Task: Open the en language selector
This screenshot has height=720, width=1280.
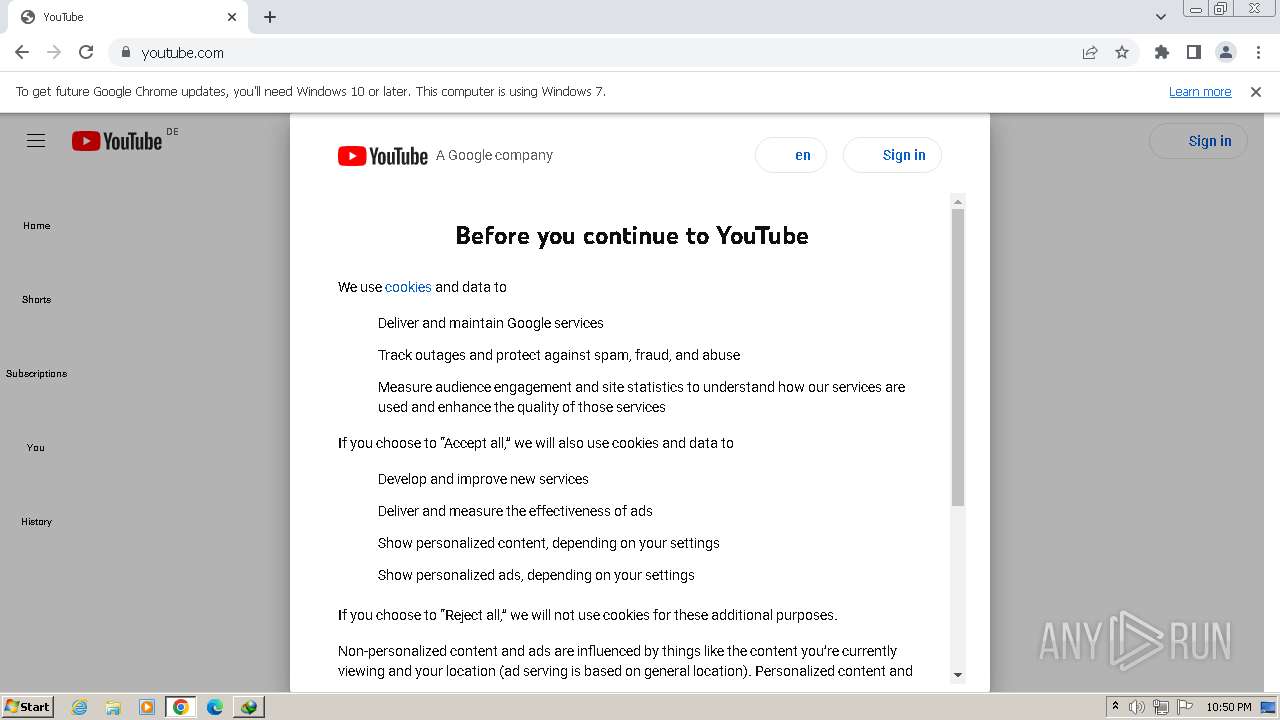Action: coord(791,155)
